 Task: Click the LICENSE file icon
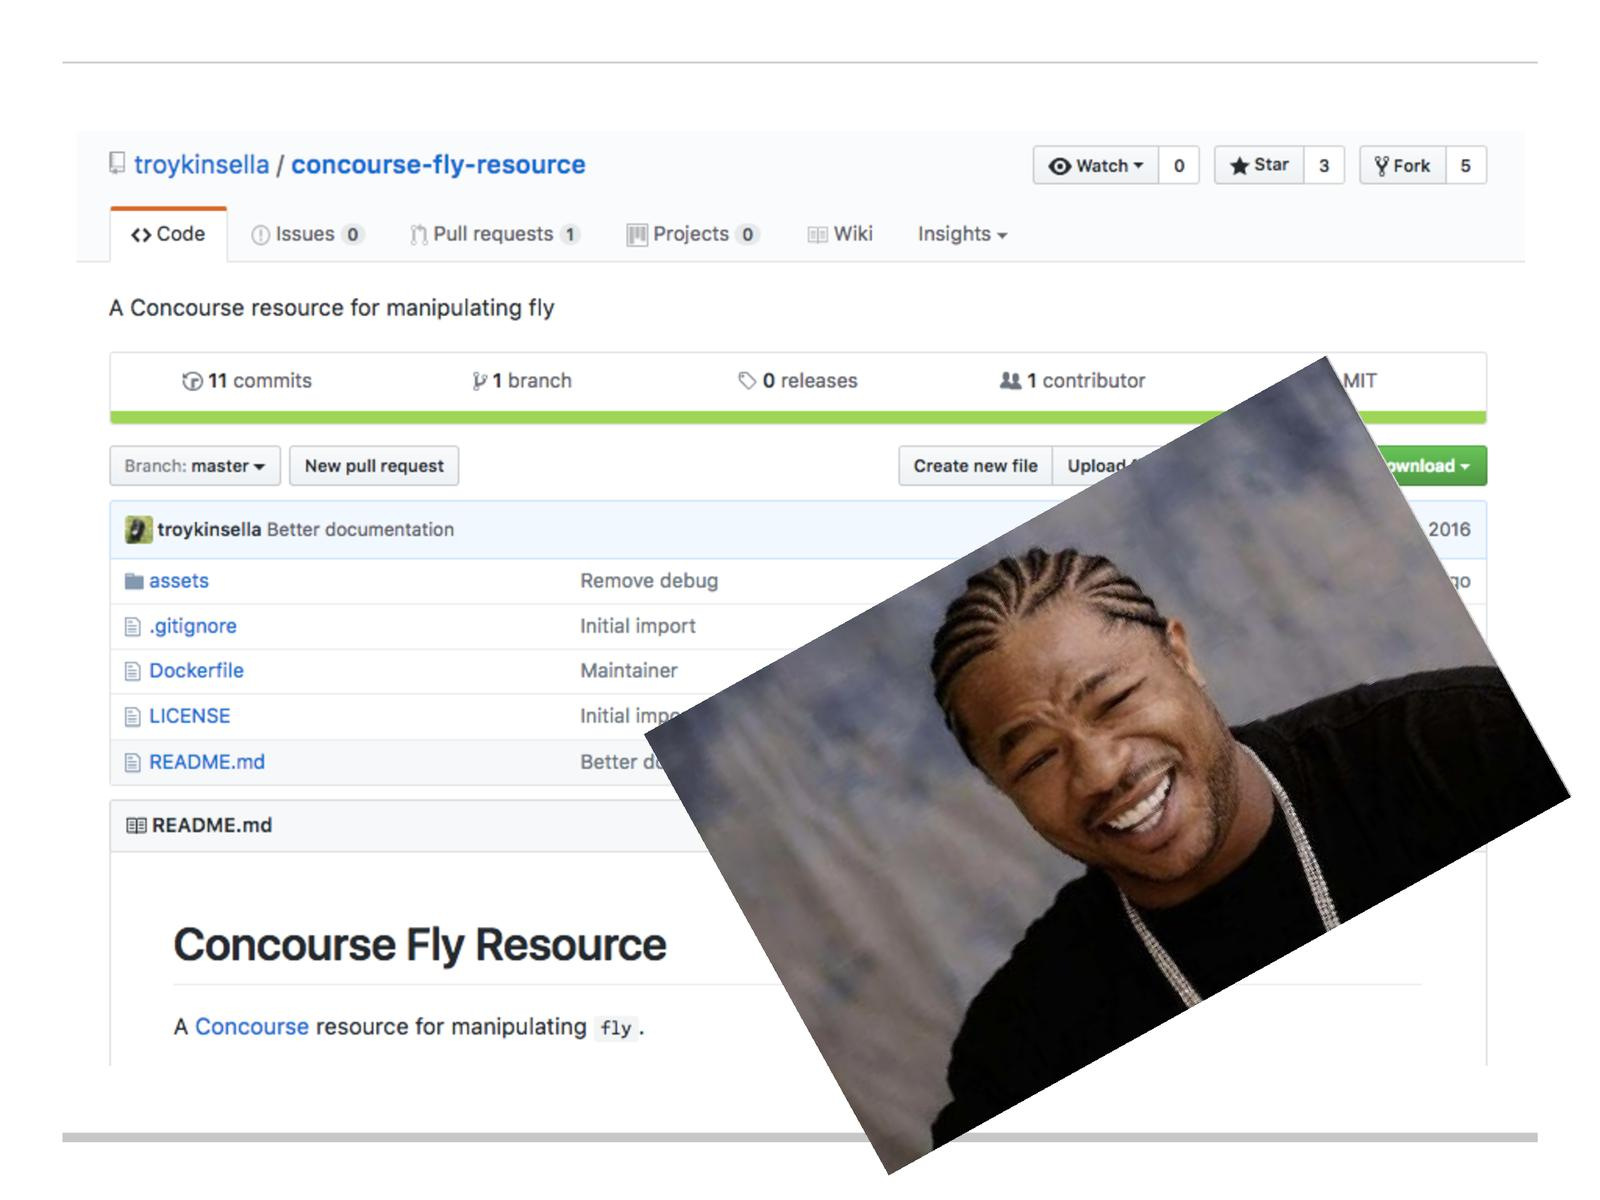pos(132,717)
